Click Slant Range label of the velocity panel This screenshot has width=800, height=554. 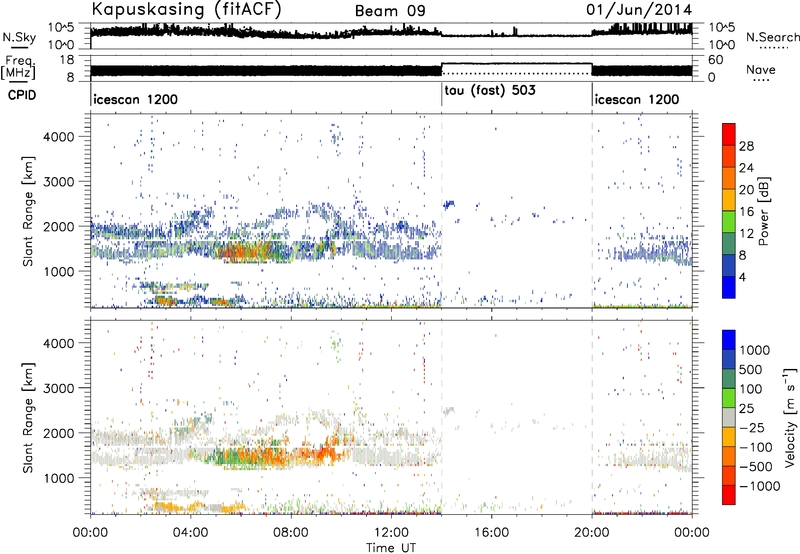28,417
